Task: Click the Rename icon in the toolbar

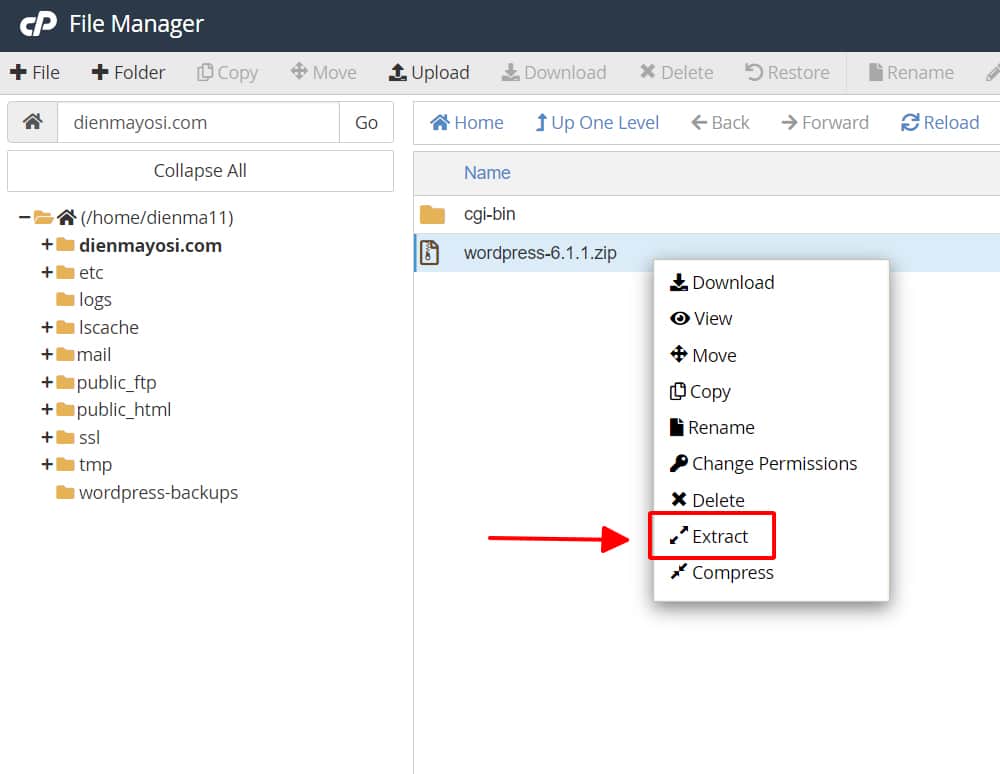Action: pos(910,72)
